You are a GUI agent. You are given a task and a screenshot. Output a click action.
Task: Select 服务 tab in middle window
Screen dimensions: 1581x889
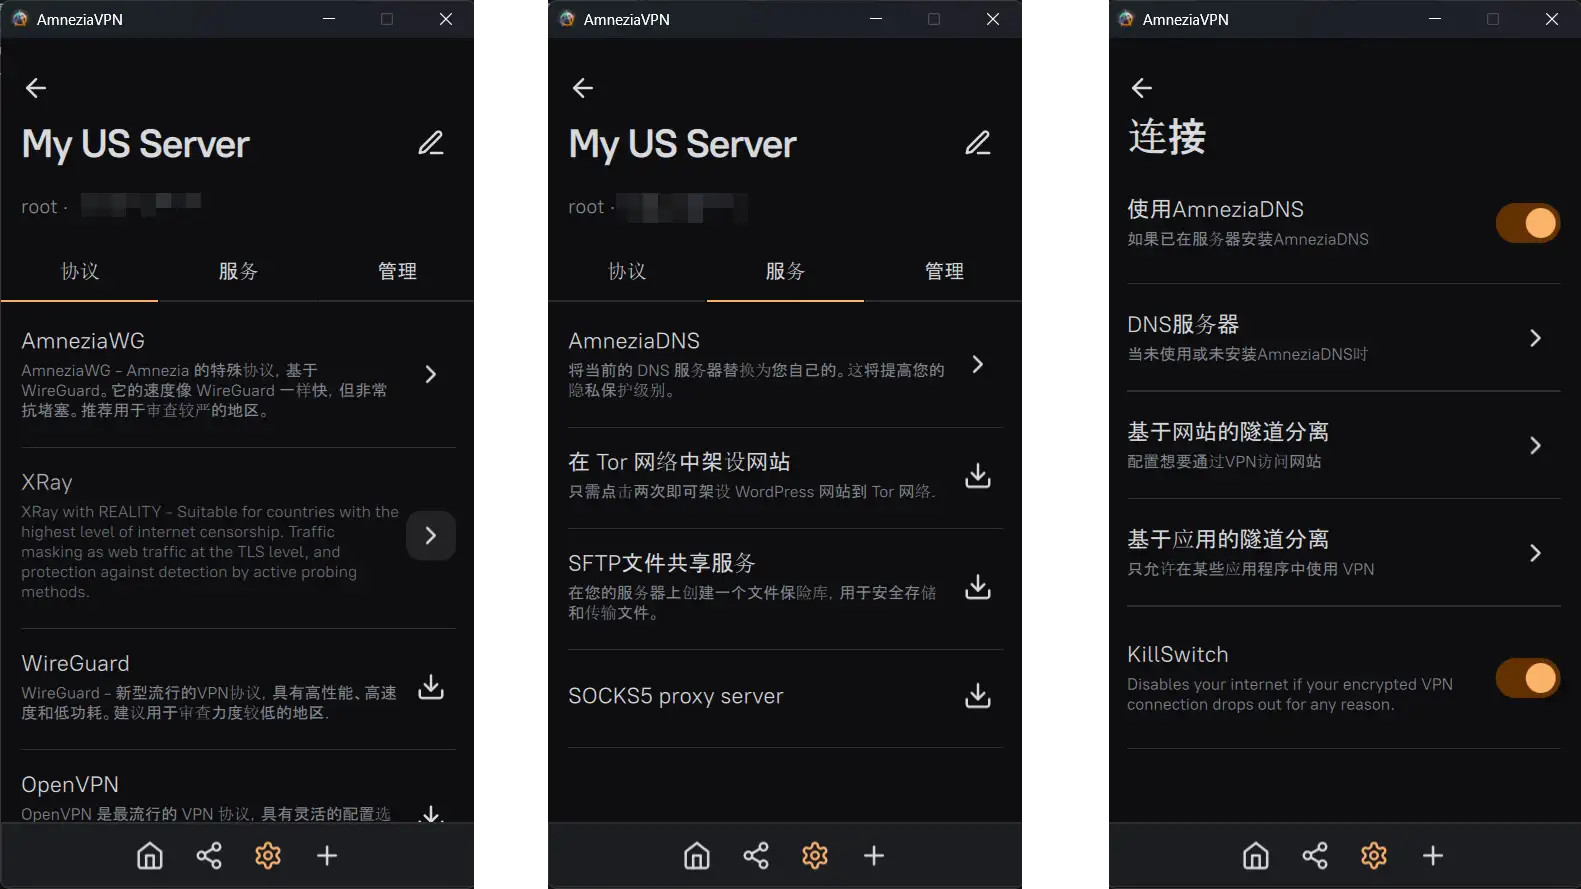coord(785,271)
